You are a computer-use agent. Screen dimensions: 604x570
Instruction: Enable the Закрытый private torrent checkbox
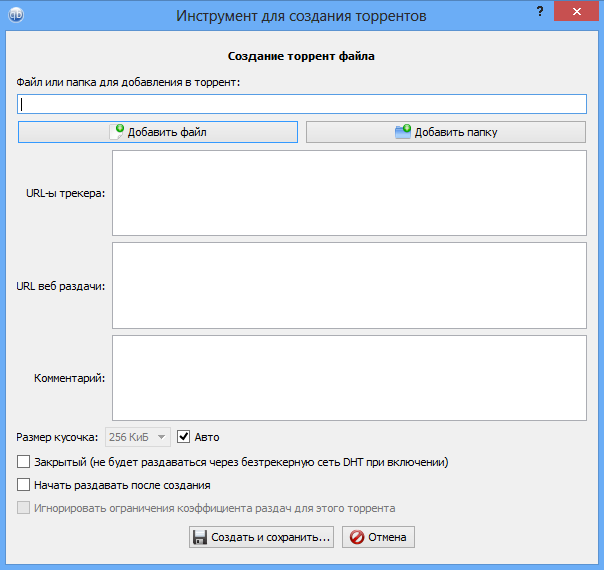23,461
